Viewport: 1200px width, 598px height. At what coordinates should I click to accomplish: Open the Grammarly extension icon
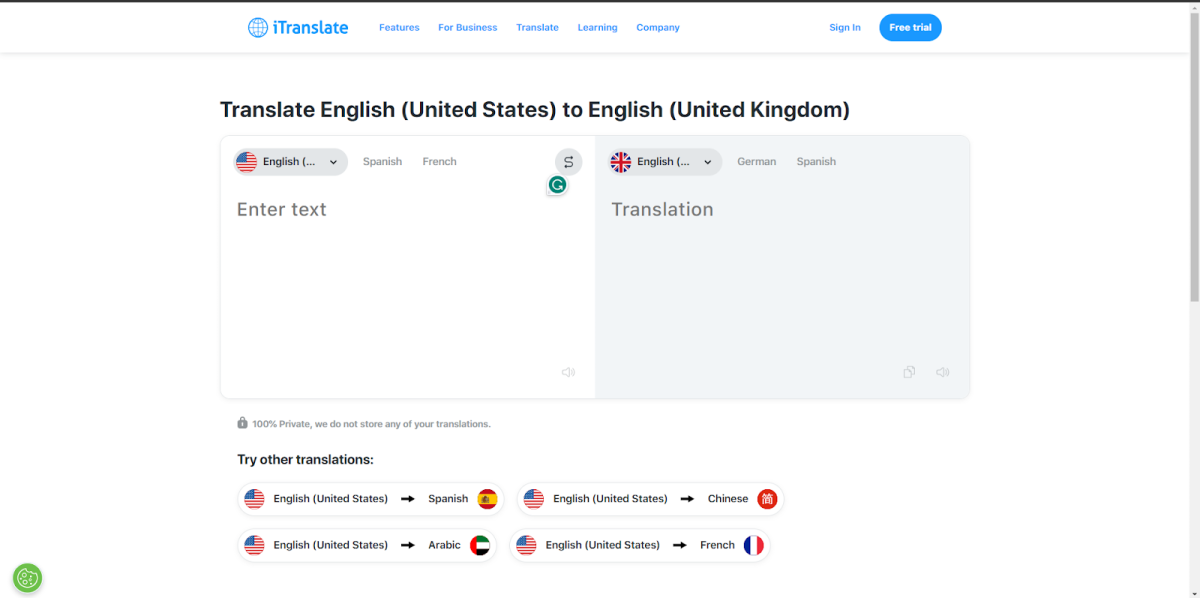point(556,185)
